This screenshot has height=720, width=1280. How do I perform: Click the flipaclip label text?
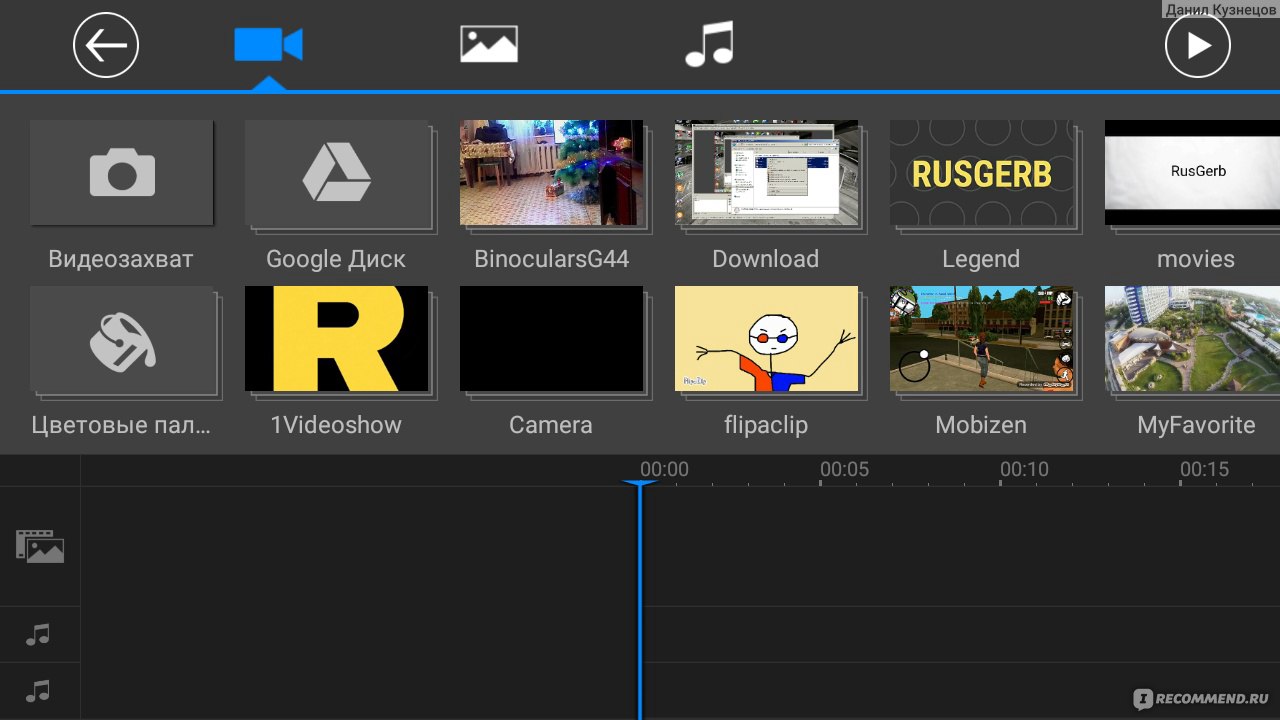[x=766, y=426]
